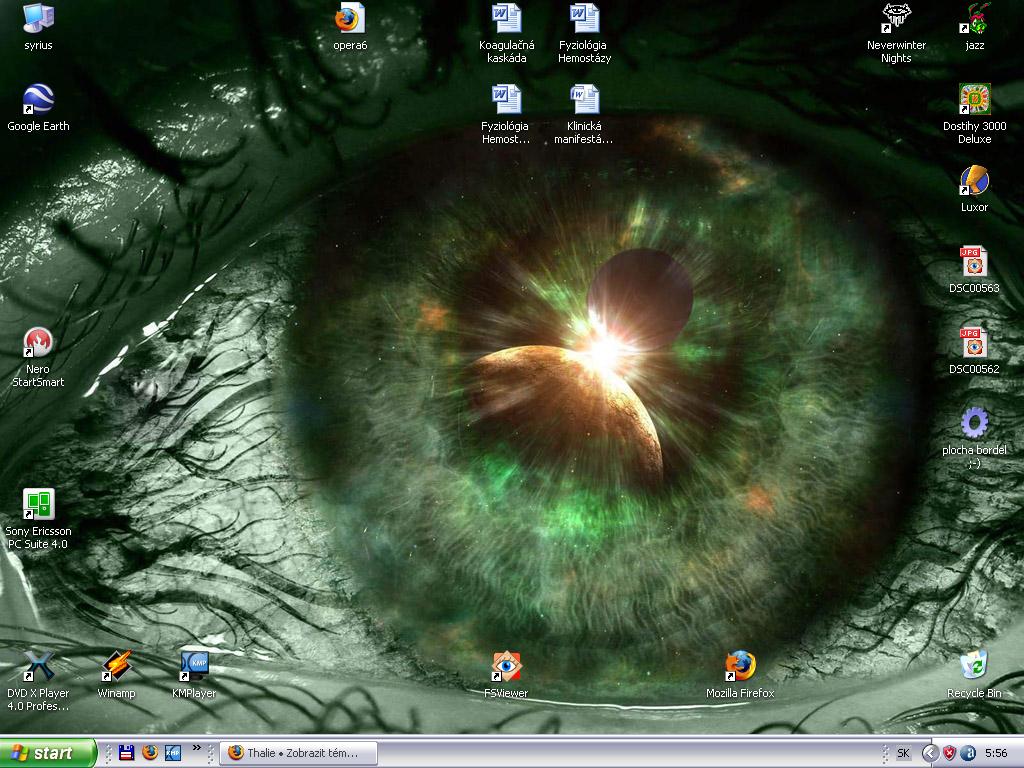Screen dimensions: 1024x768
Task: Click the FSViewer desktop icon
Action: tap(506, 666)
